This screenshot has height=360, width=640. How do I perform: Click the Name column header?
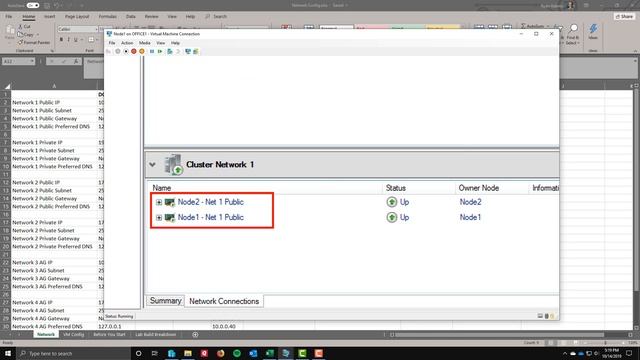click(162, 188)
